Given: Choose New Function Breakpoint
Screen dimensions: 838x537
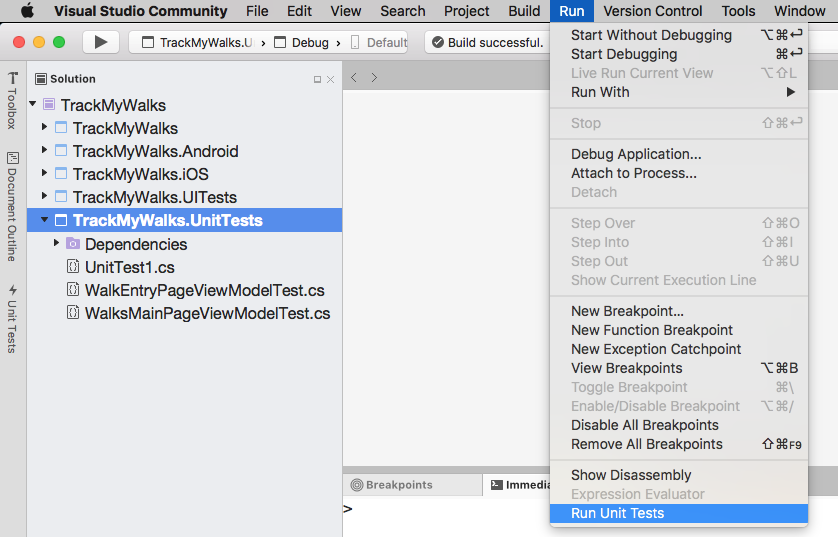Looking at the screenshot, I should click(679, 330).
